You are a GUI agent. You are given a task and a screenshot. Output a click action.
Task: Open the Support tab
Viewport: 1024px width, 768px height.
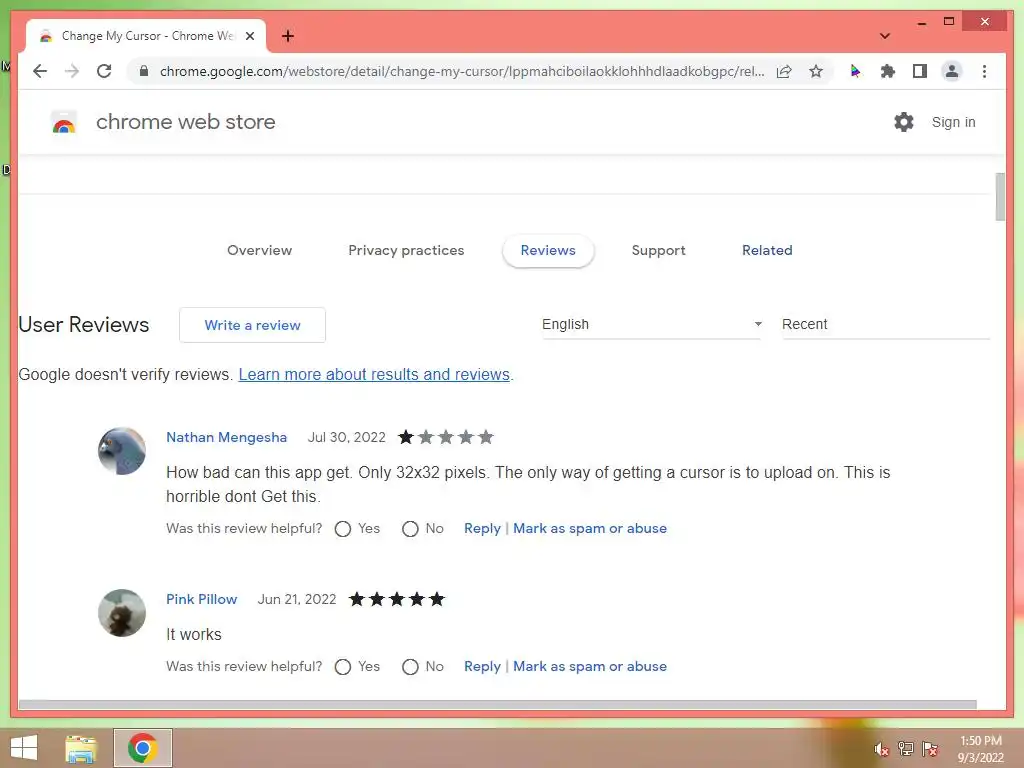pos(658,250)
